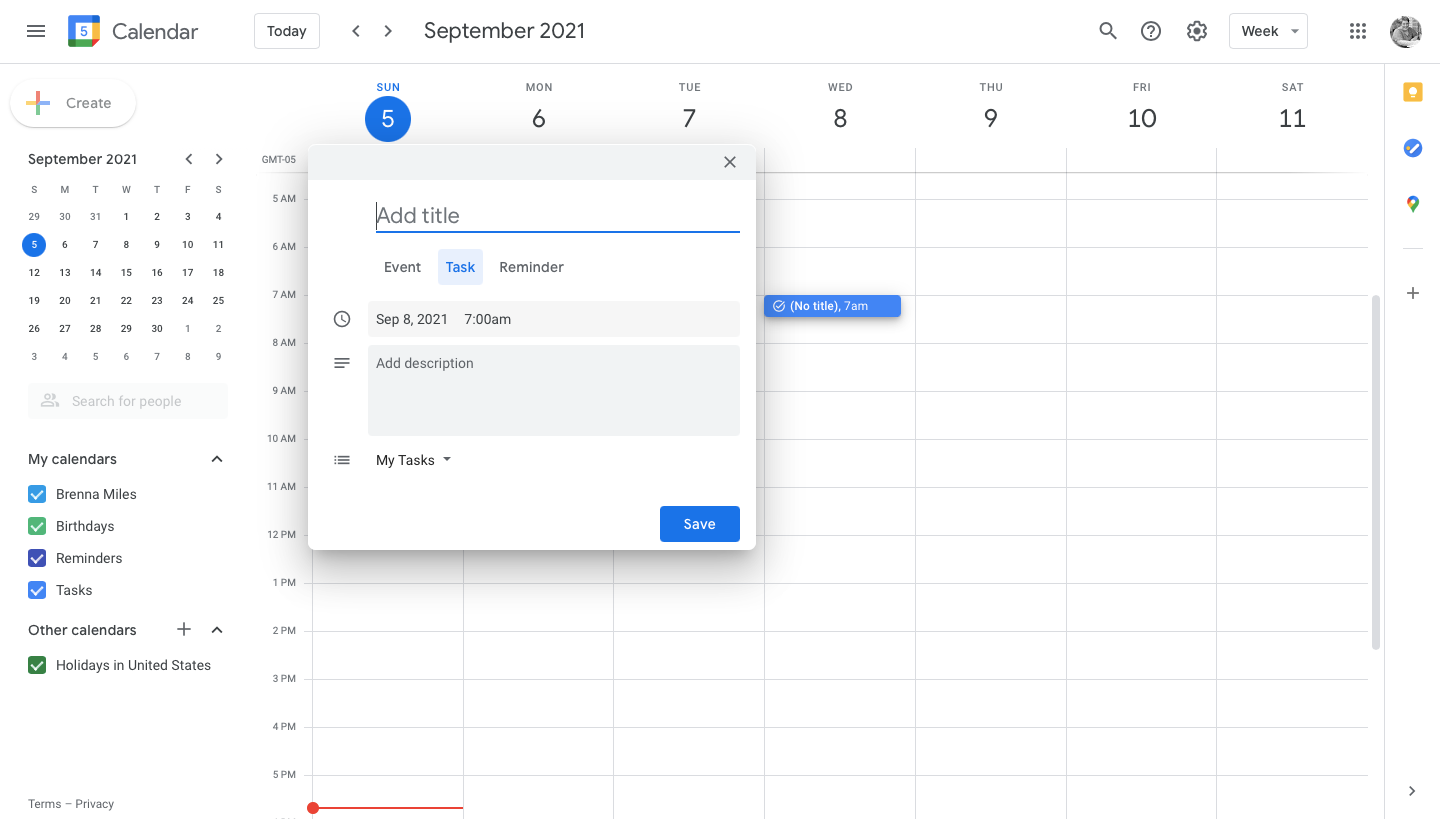Click the Add title input field
The width and height of the screenshot is (1440, 819).
tap(557, 215)
